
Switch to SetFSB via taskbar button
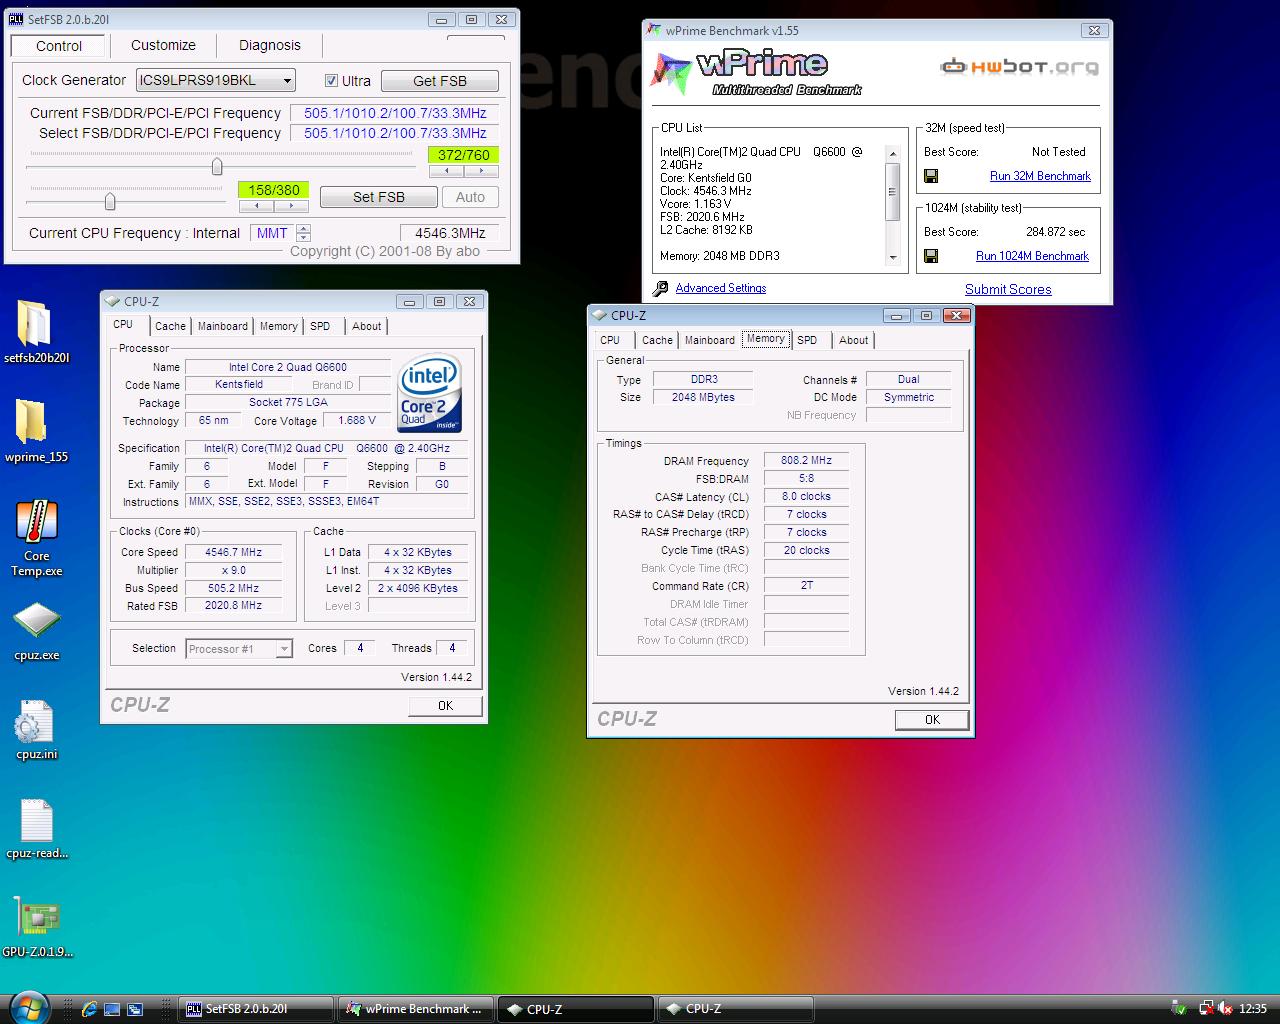(255, 1009)
